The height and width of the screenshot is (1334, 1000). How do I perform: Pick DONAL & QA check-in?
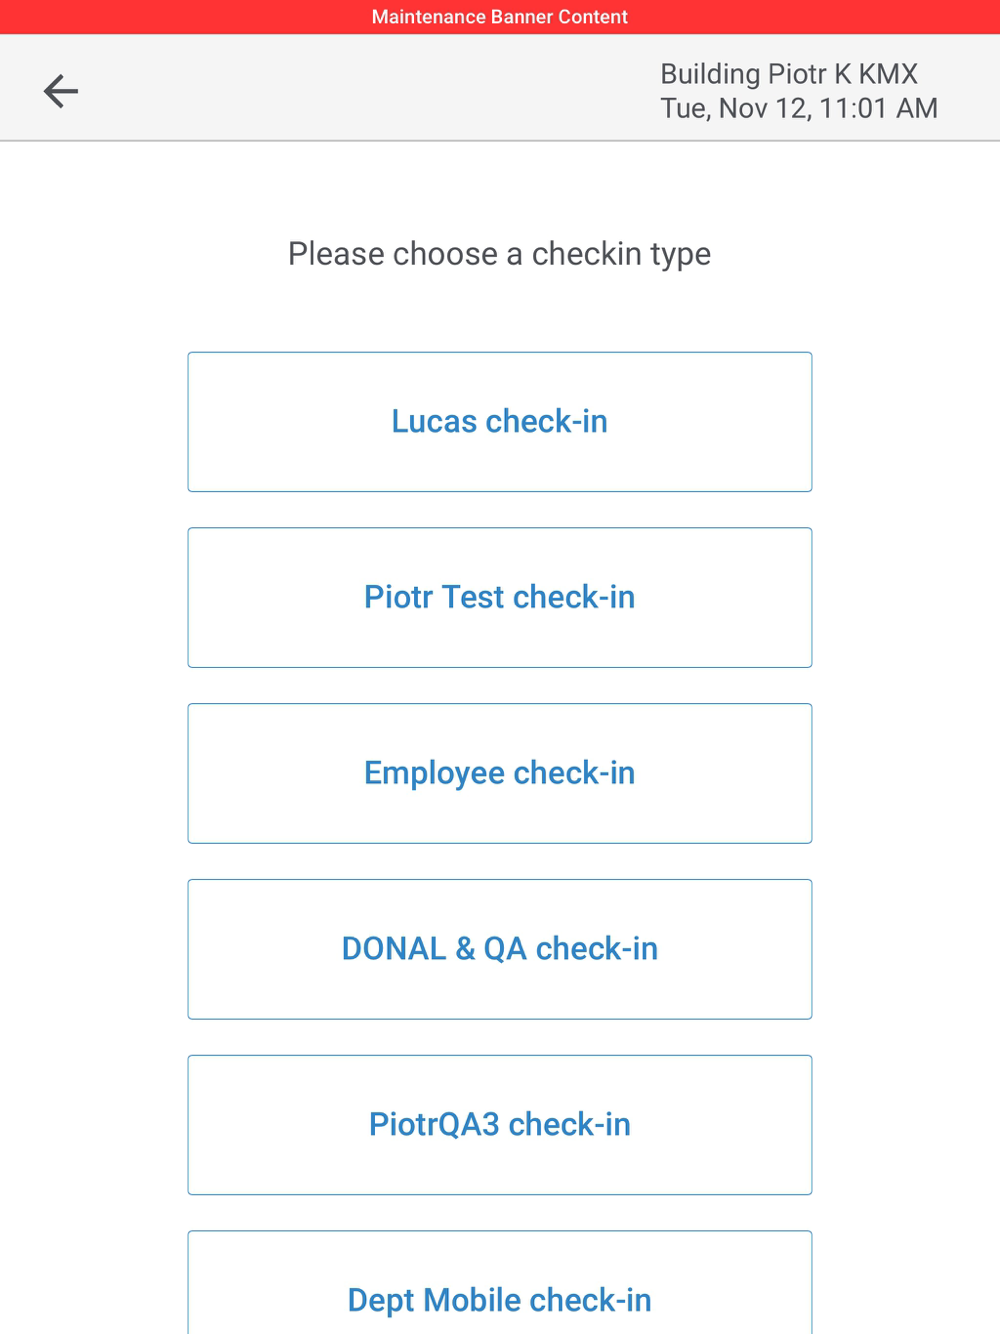click(x=499, y=949)
